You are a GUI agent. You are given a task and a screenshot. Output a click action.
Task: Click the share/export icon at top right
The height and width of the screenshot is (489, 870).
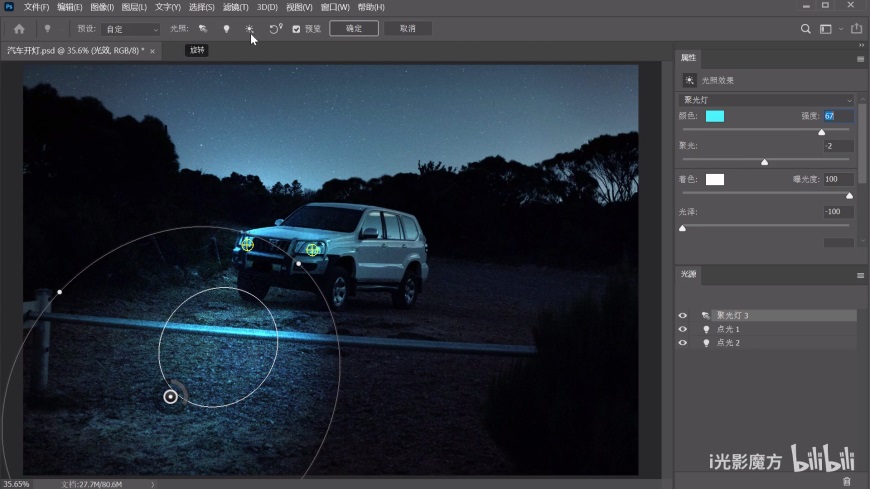click(857, 28)
